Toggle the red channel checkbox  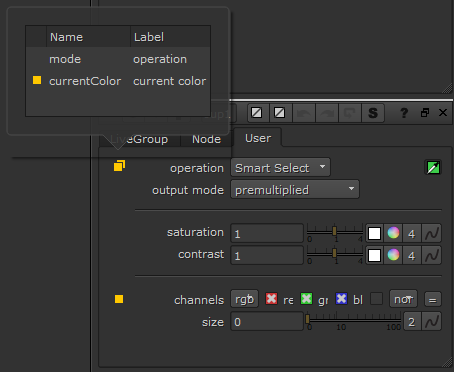tap(272, 299)
